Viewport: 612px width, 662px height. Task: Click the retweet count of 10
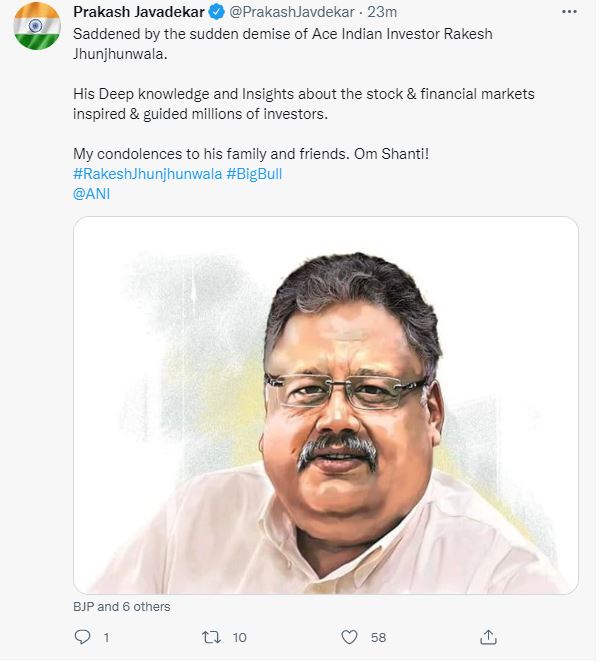[x=239, y=637]
